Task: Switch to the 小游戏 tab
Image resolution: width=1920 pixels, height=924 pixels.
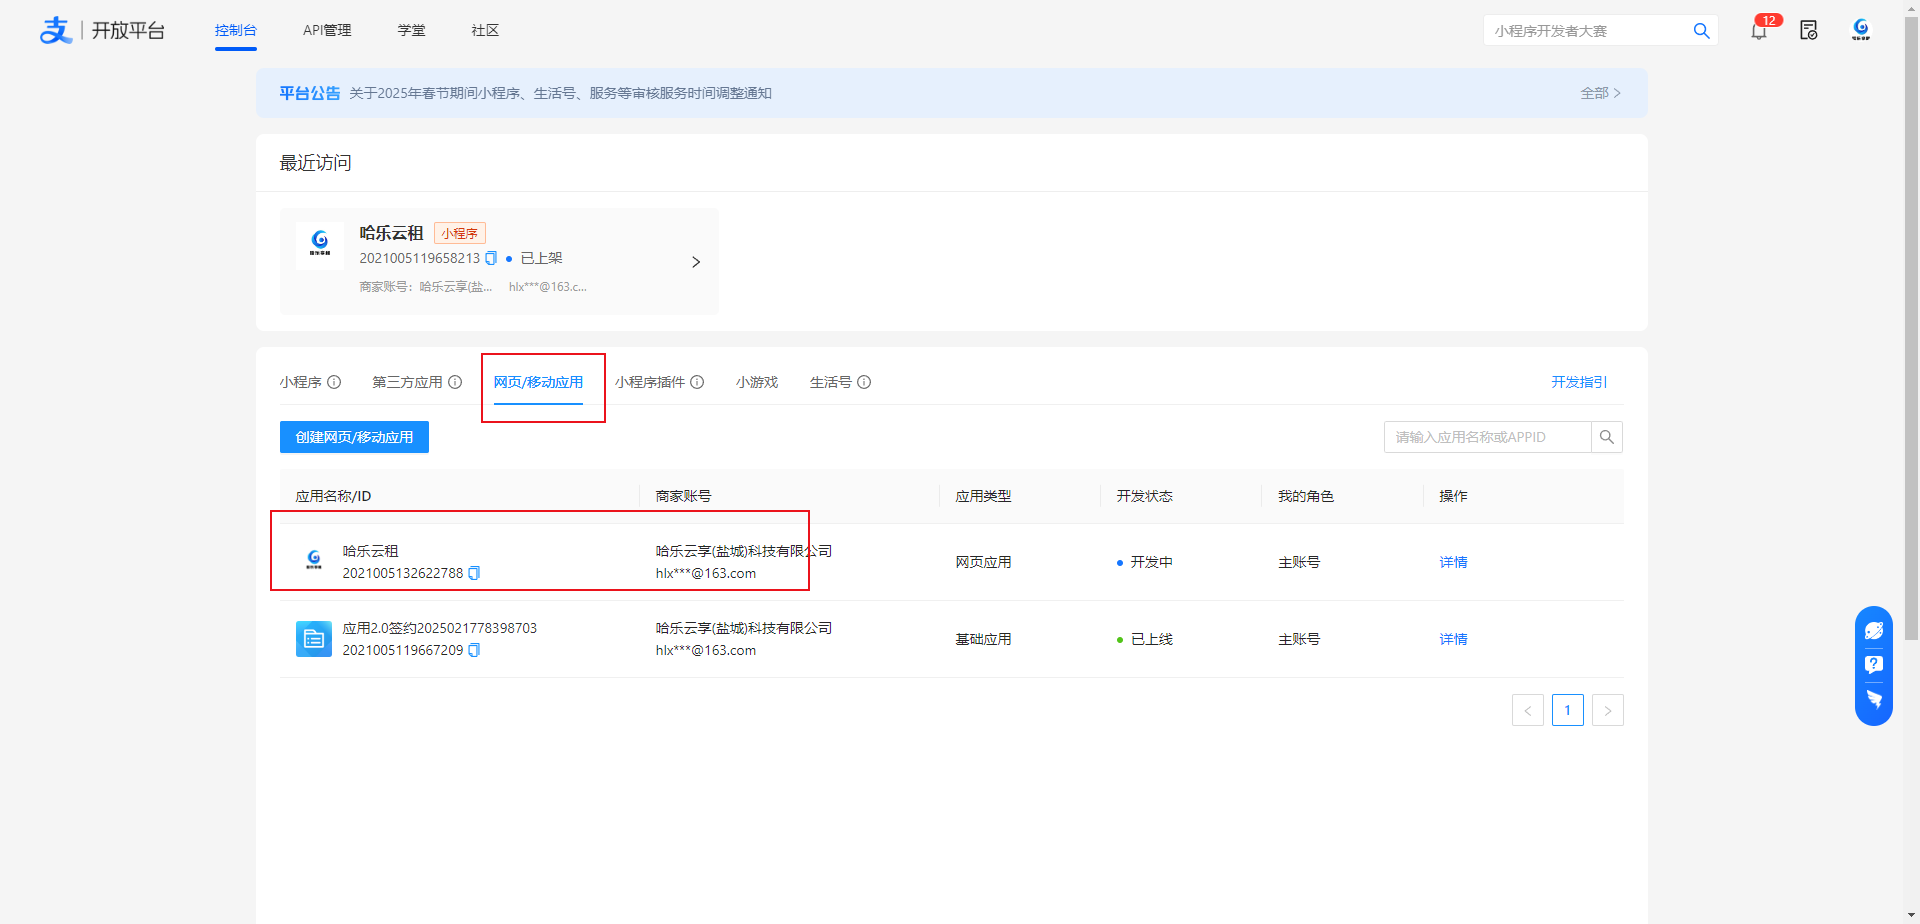Action: coord(757,382)
